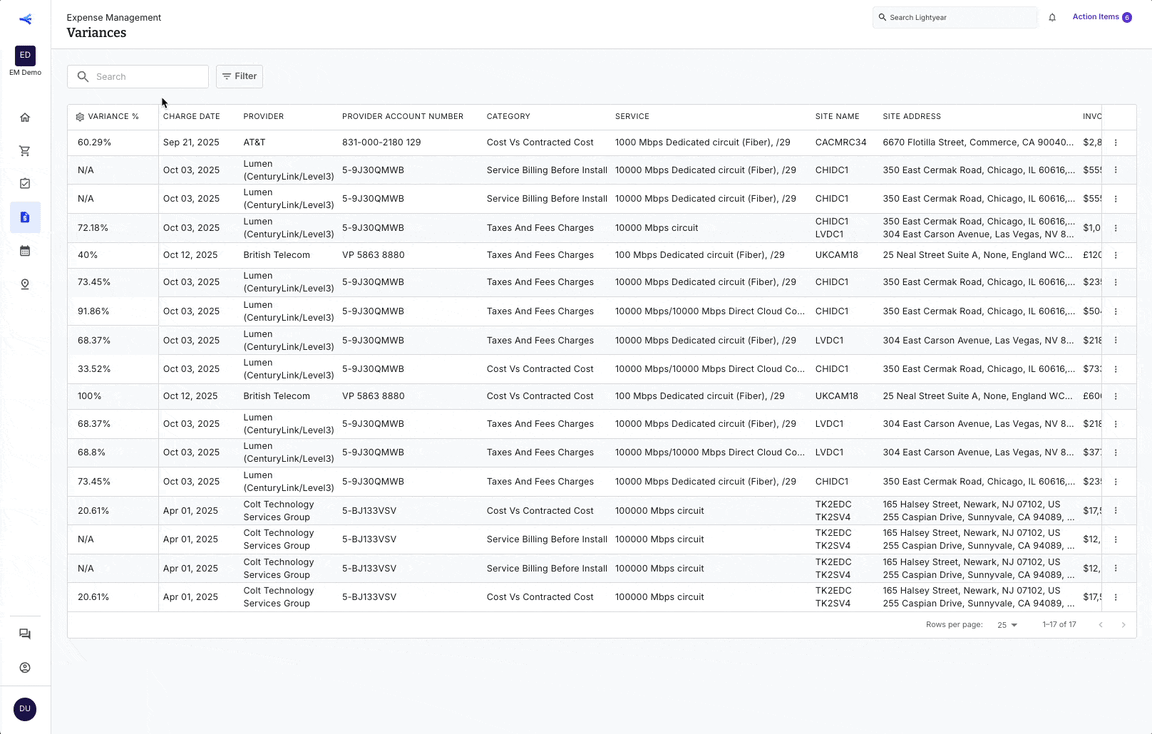Click the ED workspace avatar
This screenshot has width=1152, height=734.
point(25,55)
